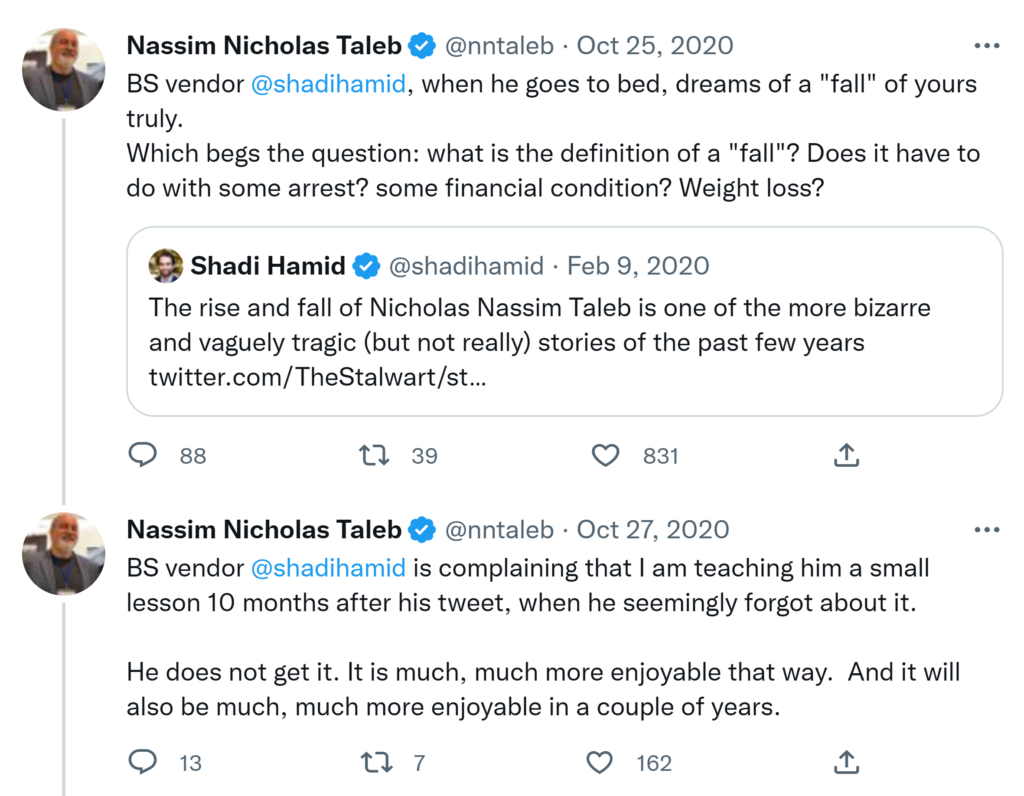
Task: Retweet the Oct 25 tweet
Action: (x=374, y=456)
